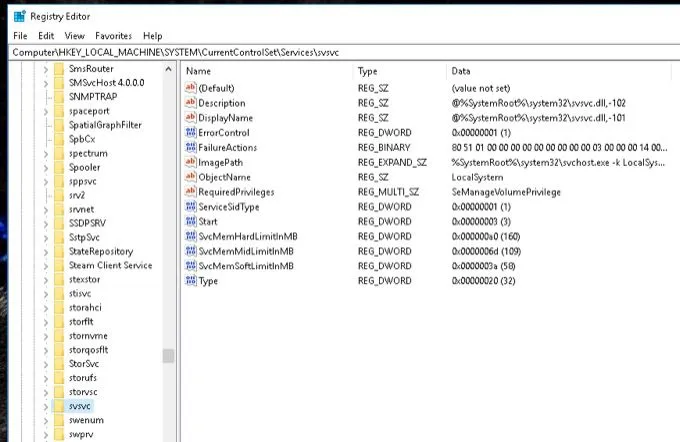Open the Edit menu

point(46,36)
